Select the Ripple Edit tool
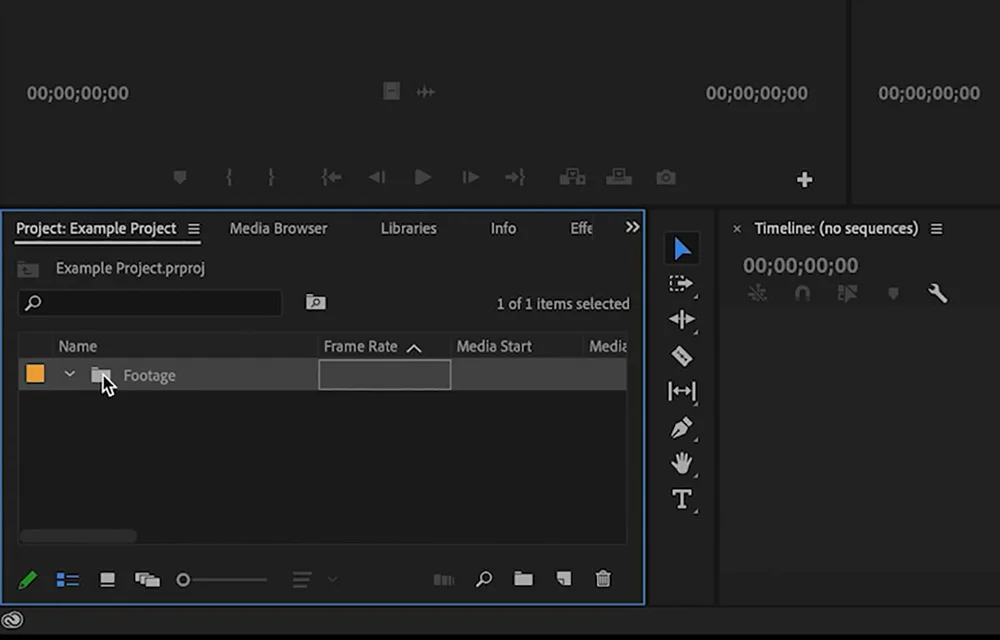This screenshot has width=1000, height=640. [682, 319]
